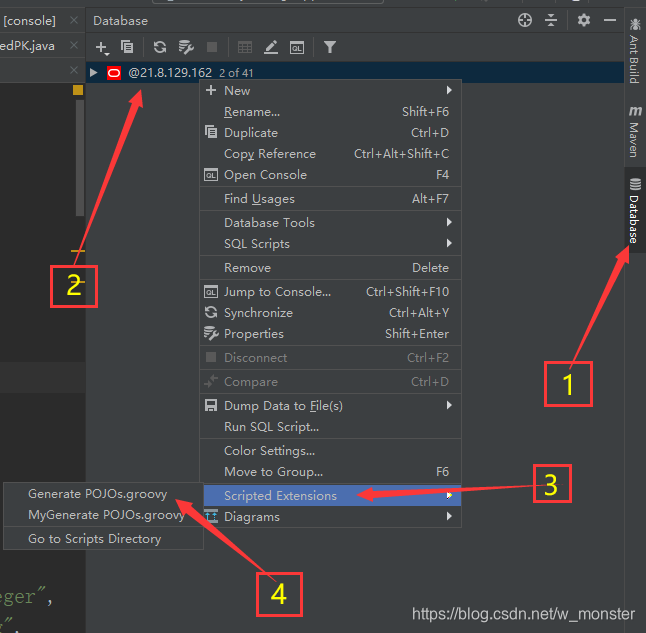Click the Diagrams icon in context menu
Viewport: 646px width, 633px height.
pyautogui.click(x=211, y=516)
